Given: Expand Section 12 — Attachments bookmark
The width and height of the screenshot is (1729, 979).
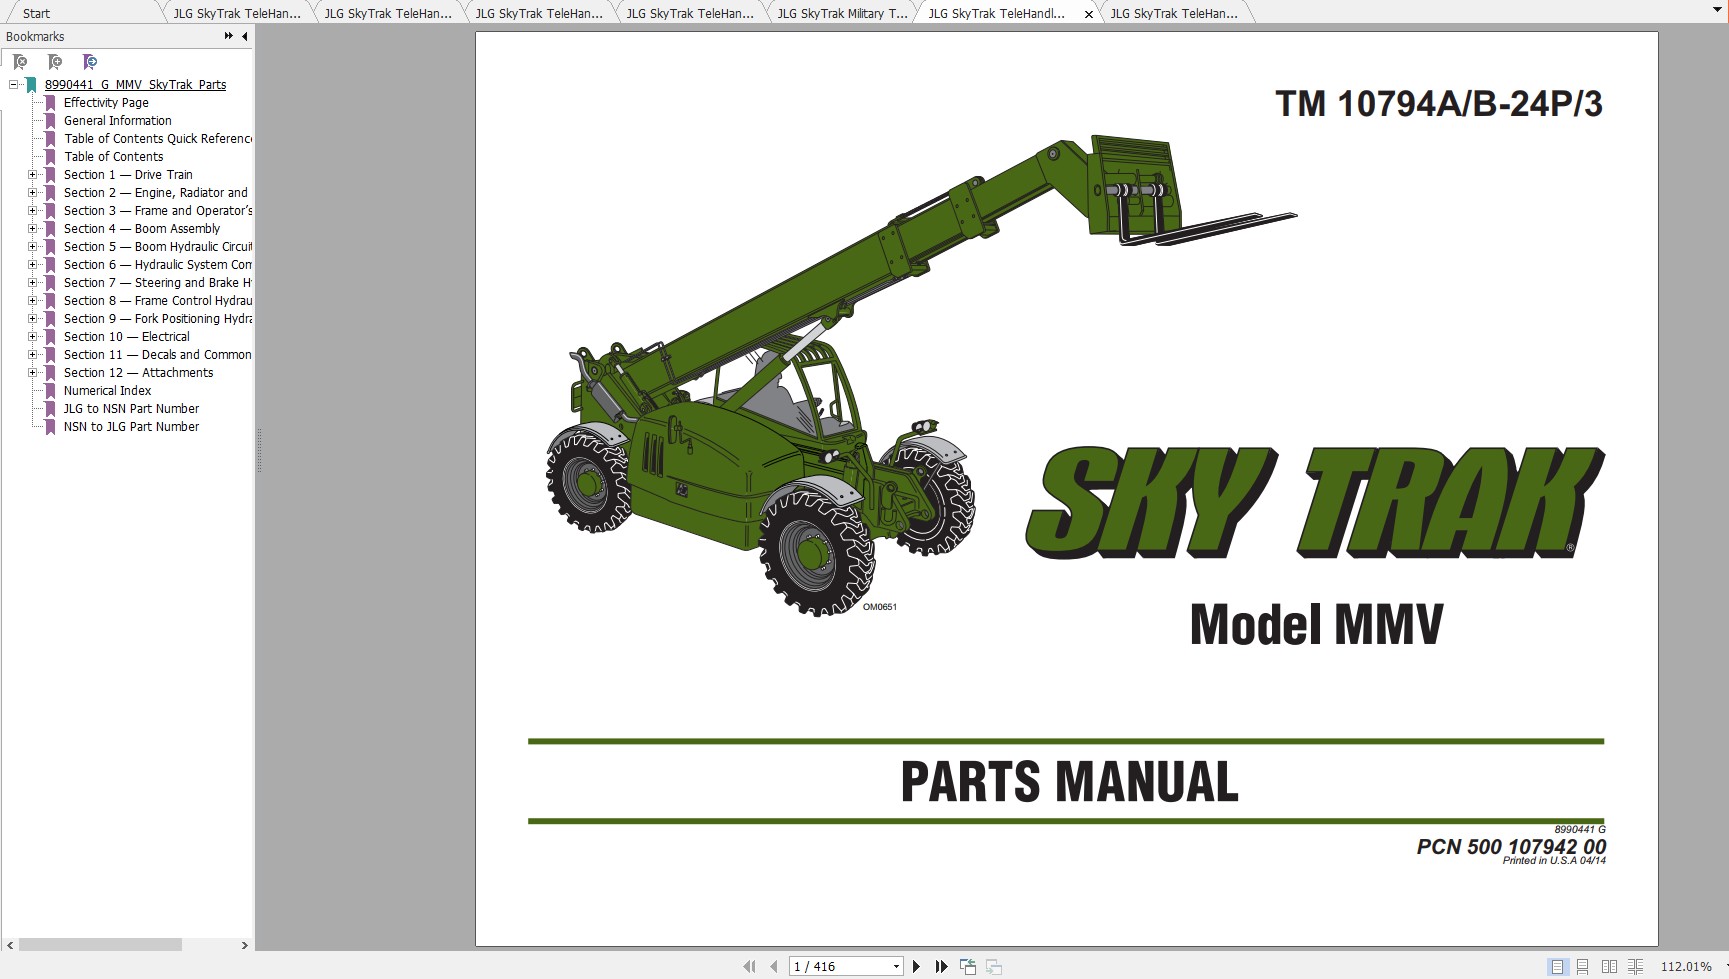Looking at the screenshot, I should click(32, 372).
